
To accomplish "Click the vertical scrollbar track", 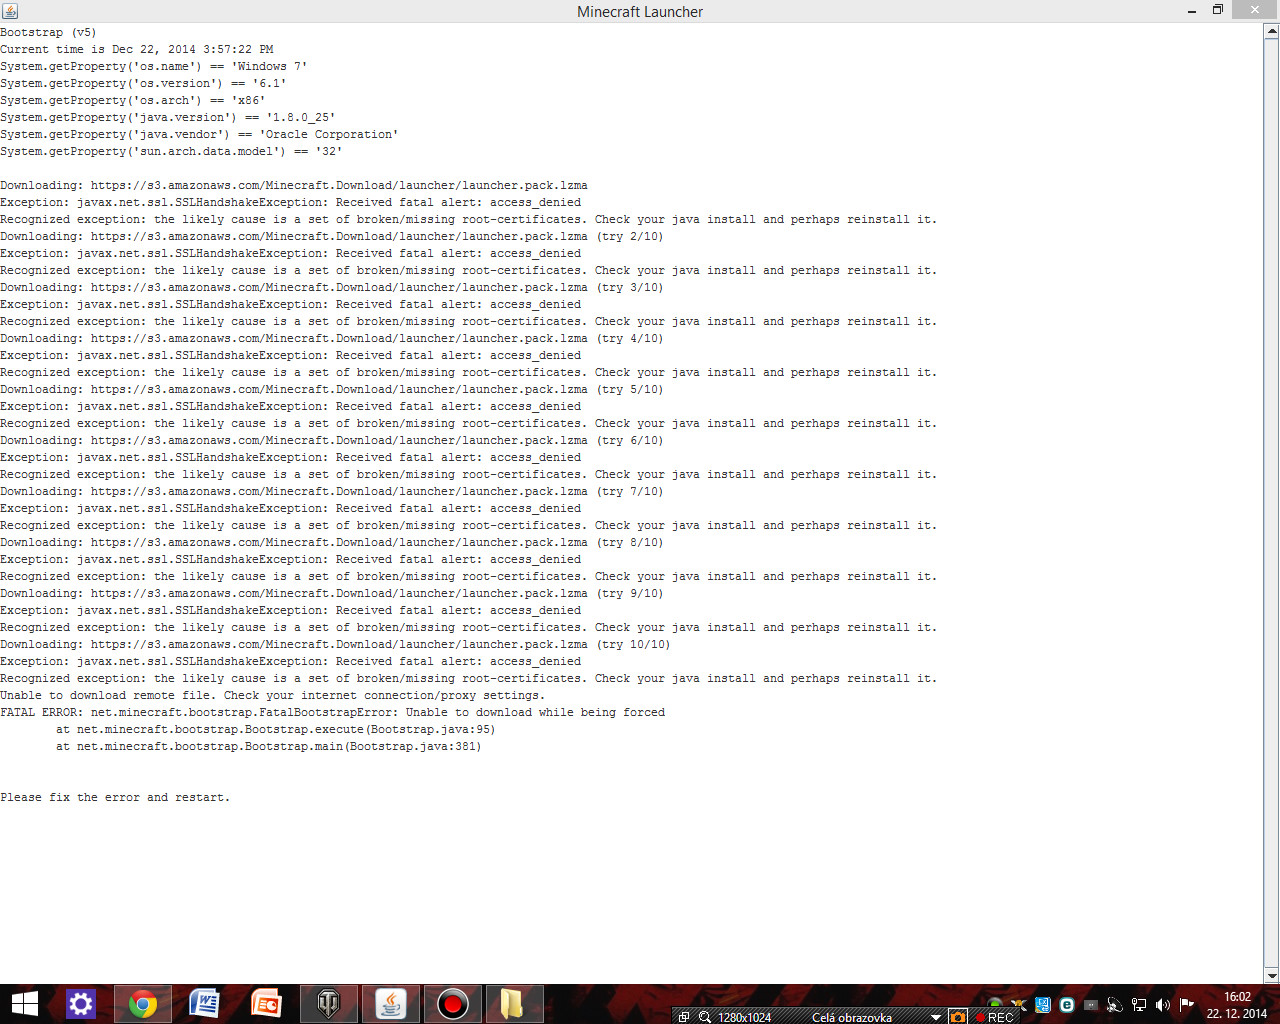I will (1272, 503).
